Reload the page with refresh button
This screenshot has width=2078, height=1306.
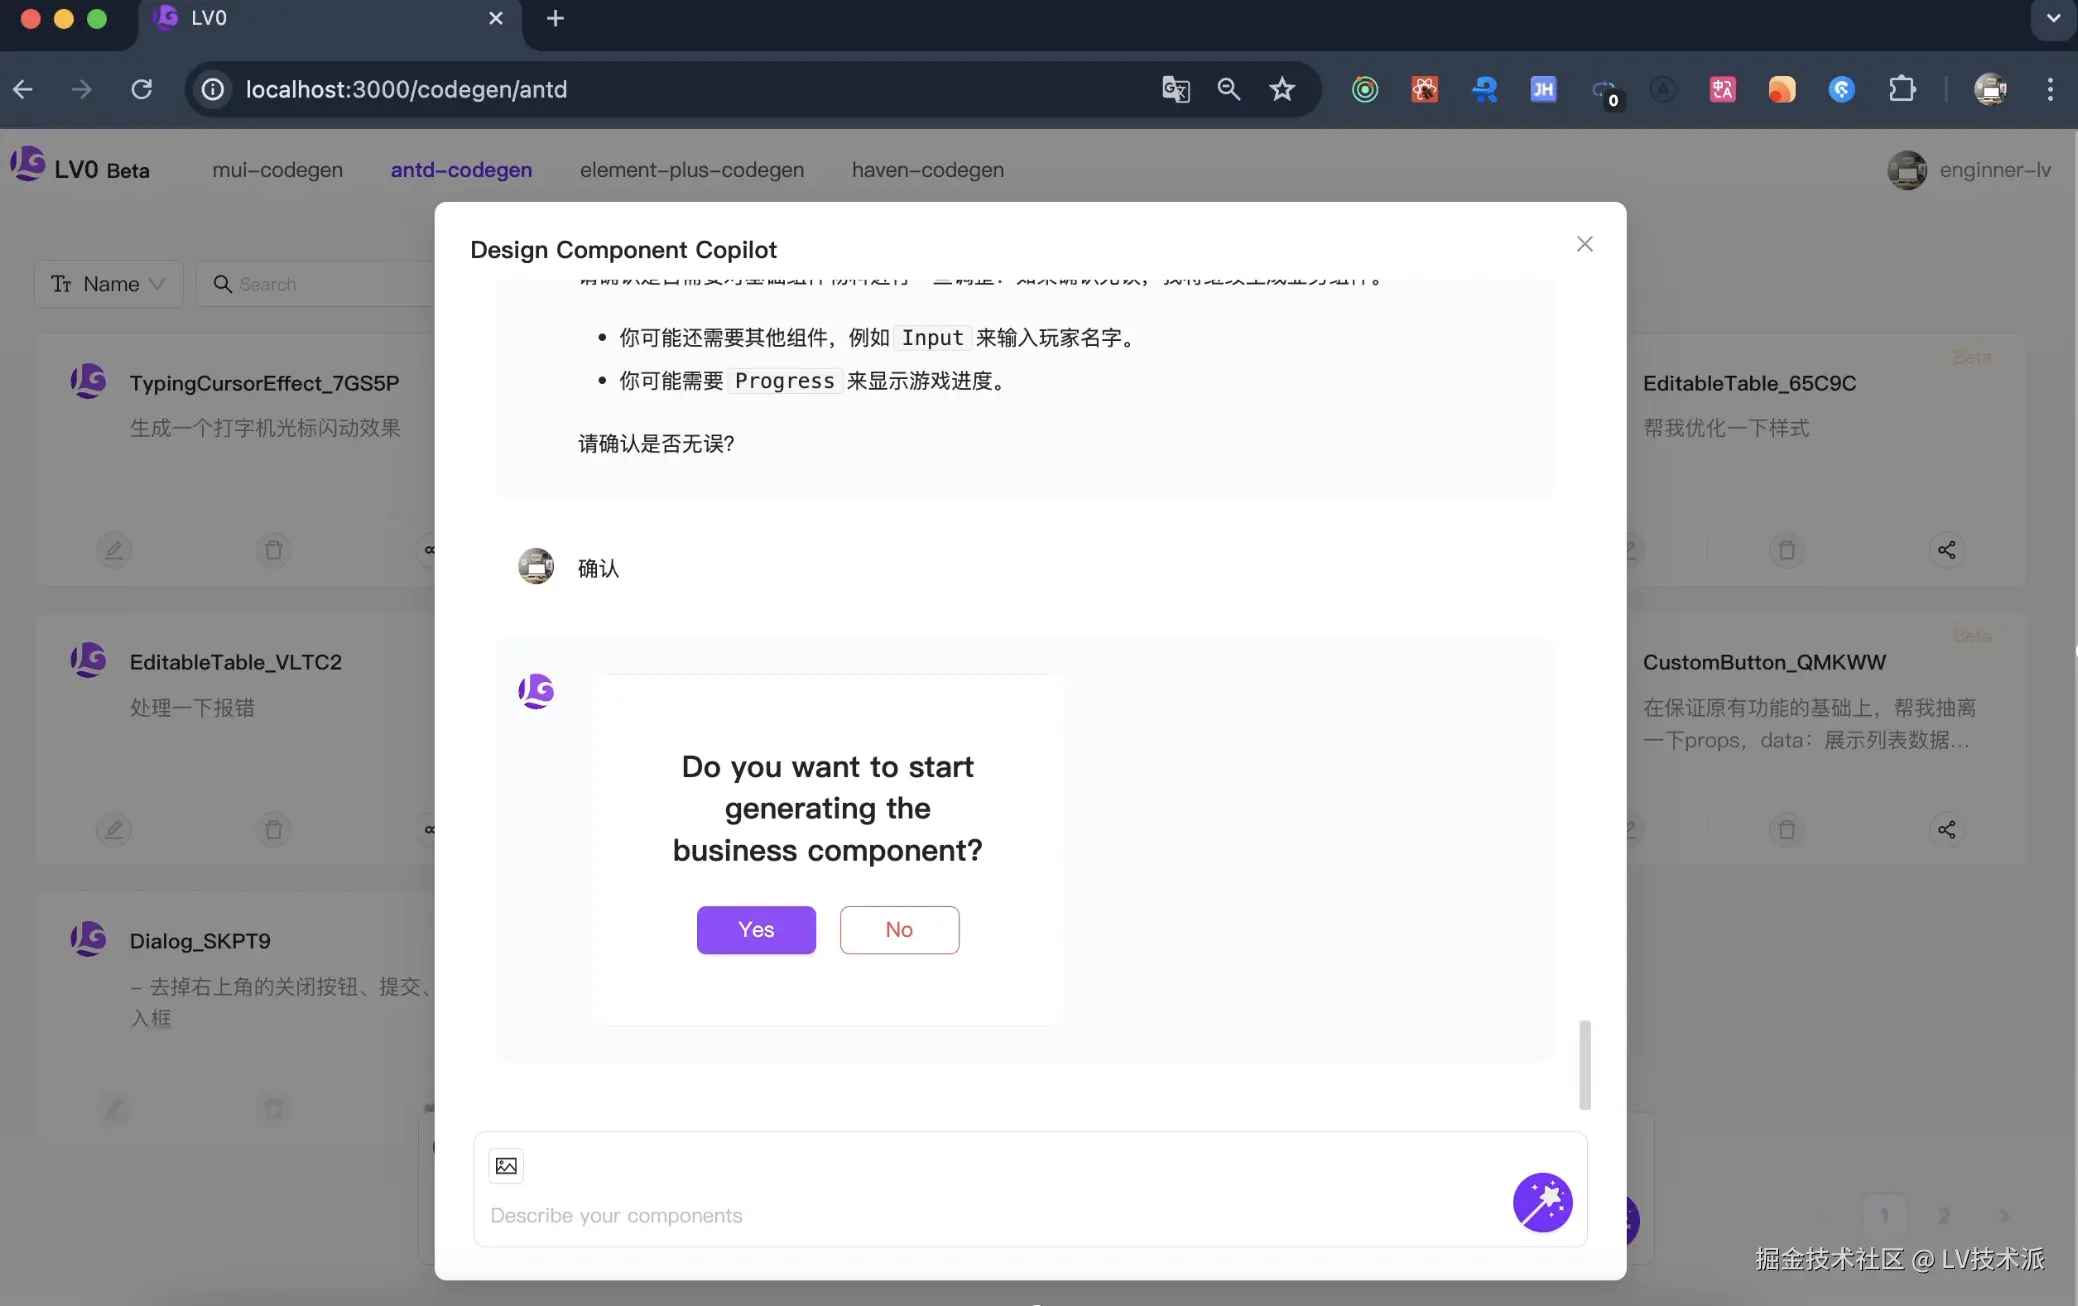point(142,89)
